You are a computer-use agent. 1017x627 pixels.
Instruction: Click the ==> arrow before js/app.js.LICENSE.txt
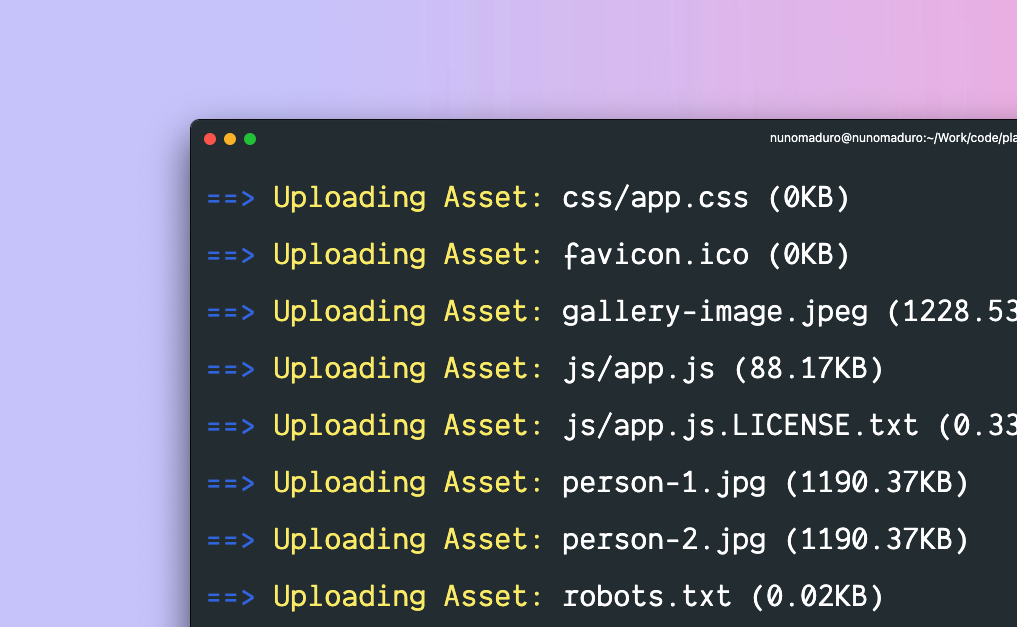coord(231,425)
